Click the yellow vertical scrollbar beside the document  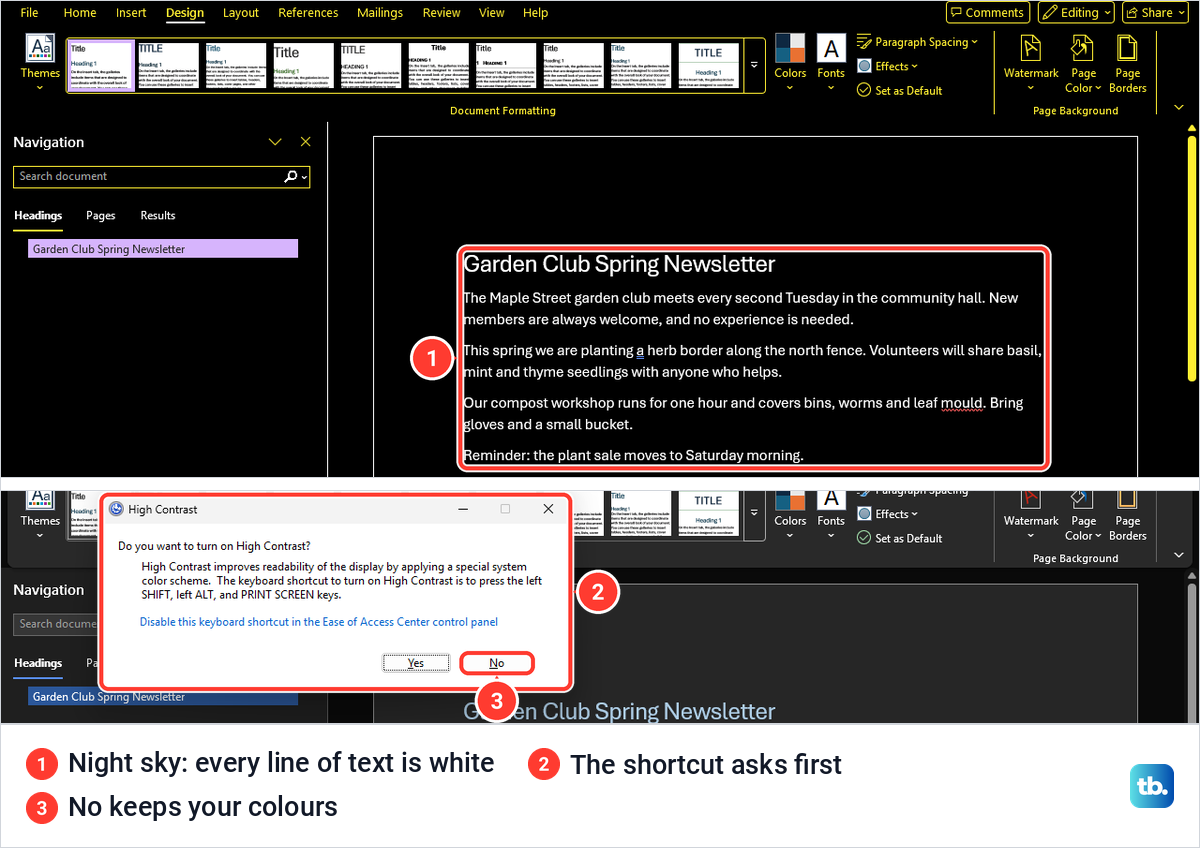1191,258
